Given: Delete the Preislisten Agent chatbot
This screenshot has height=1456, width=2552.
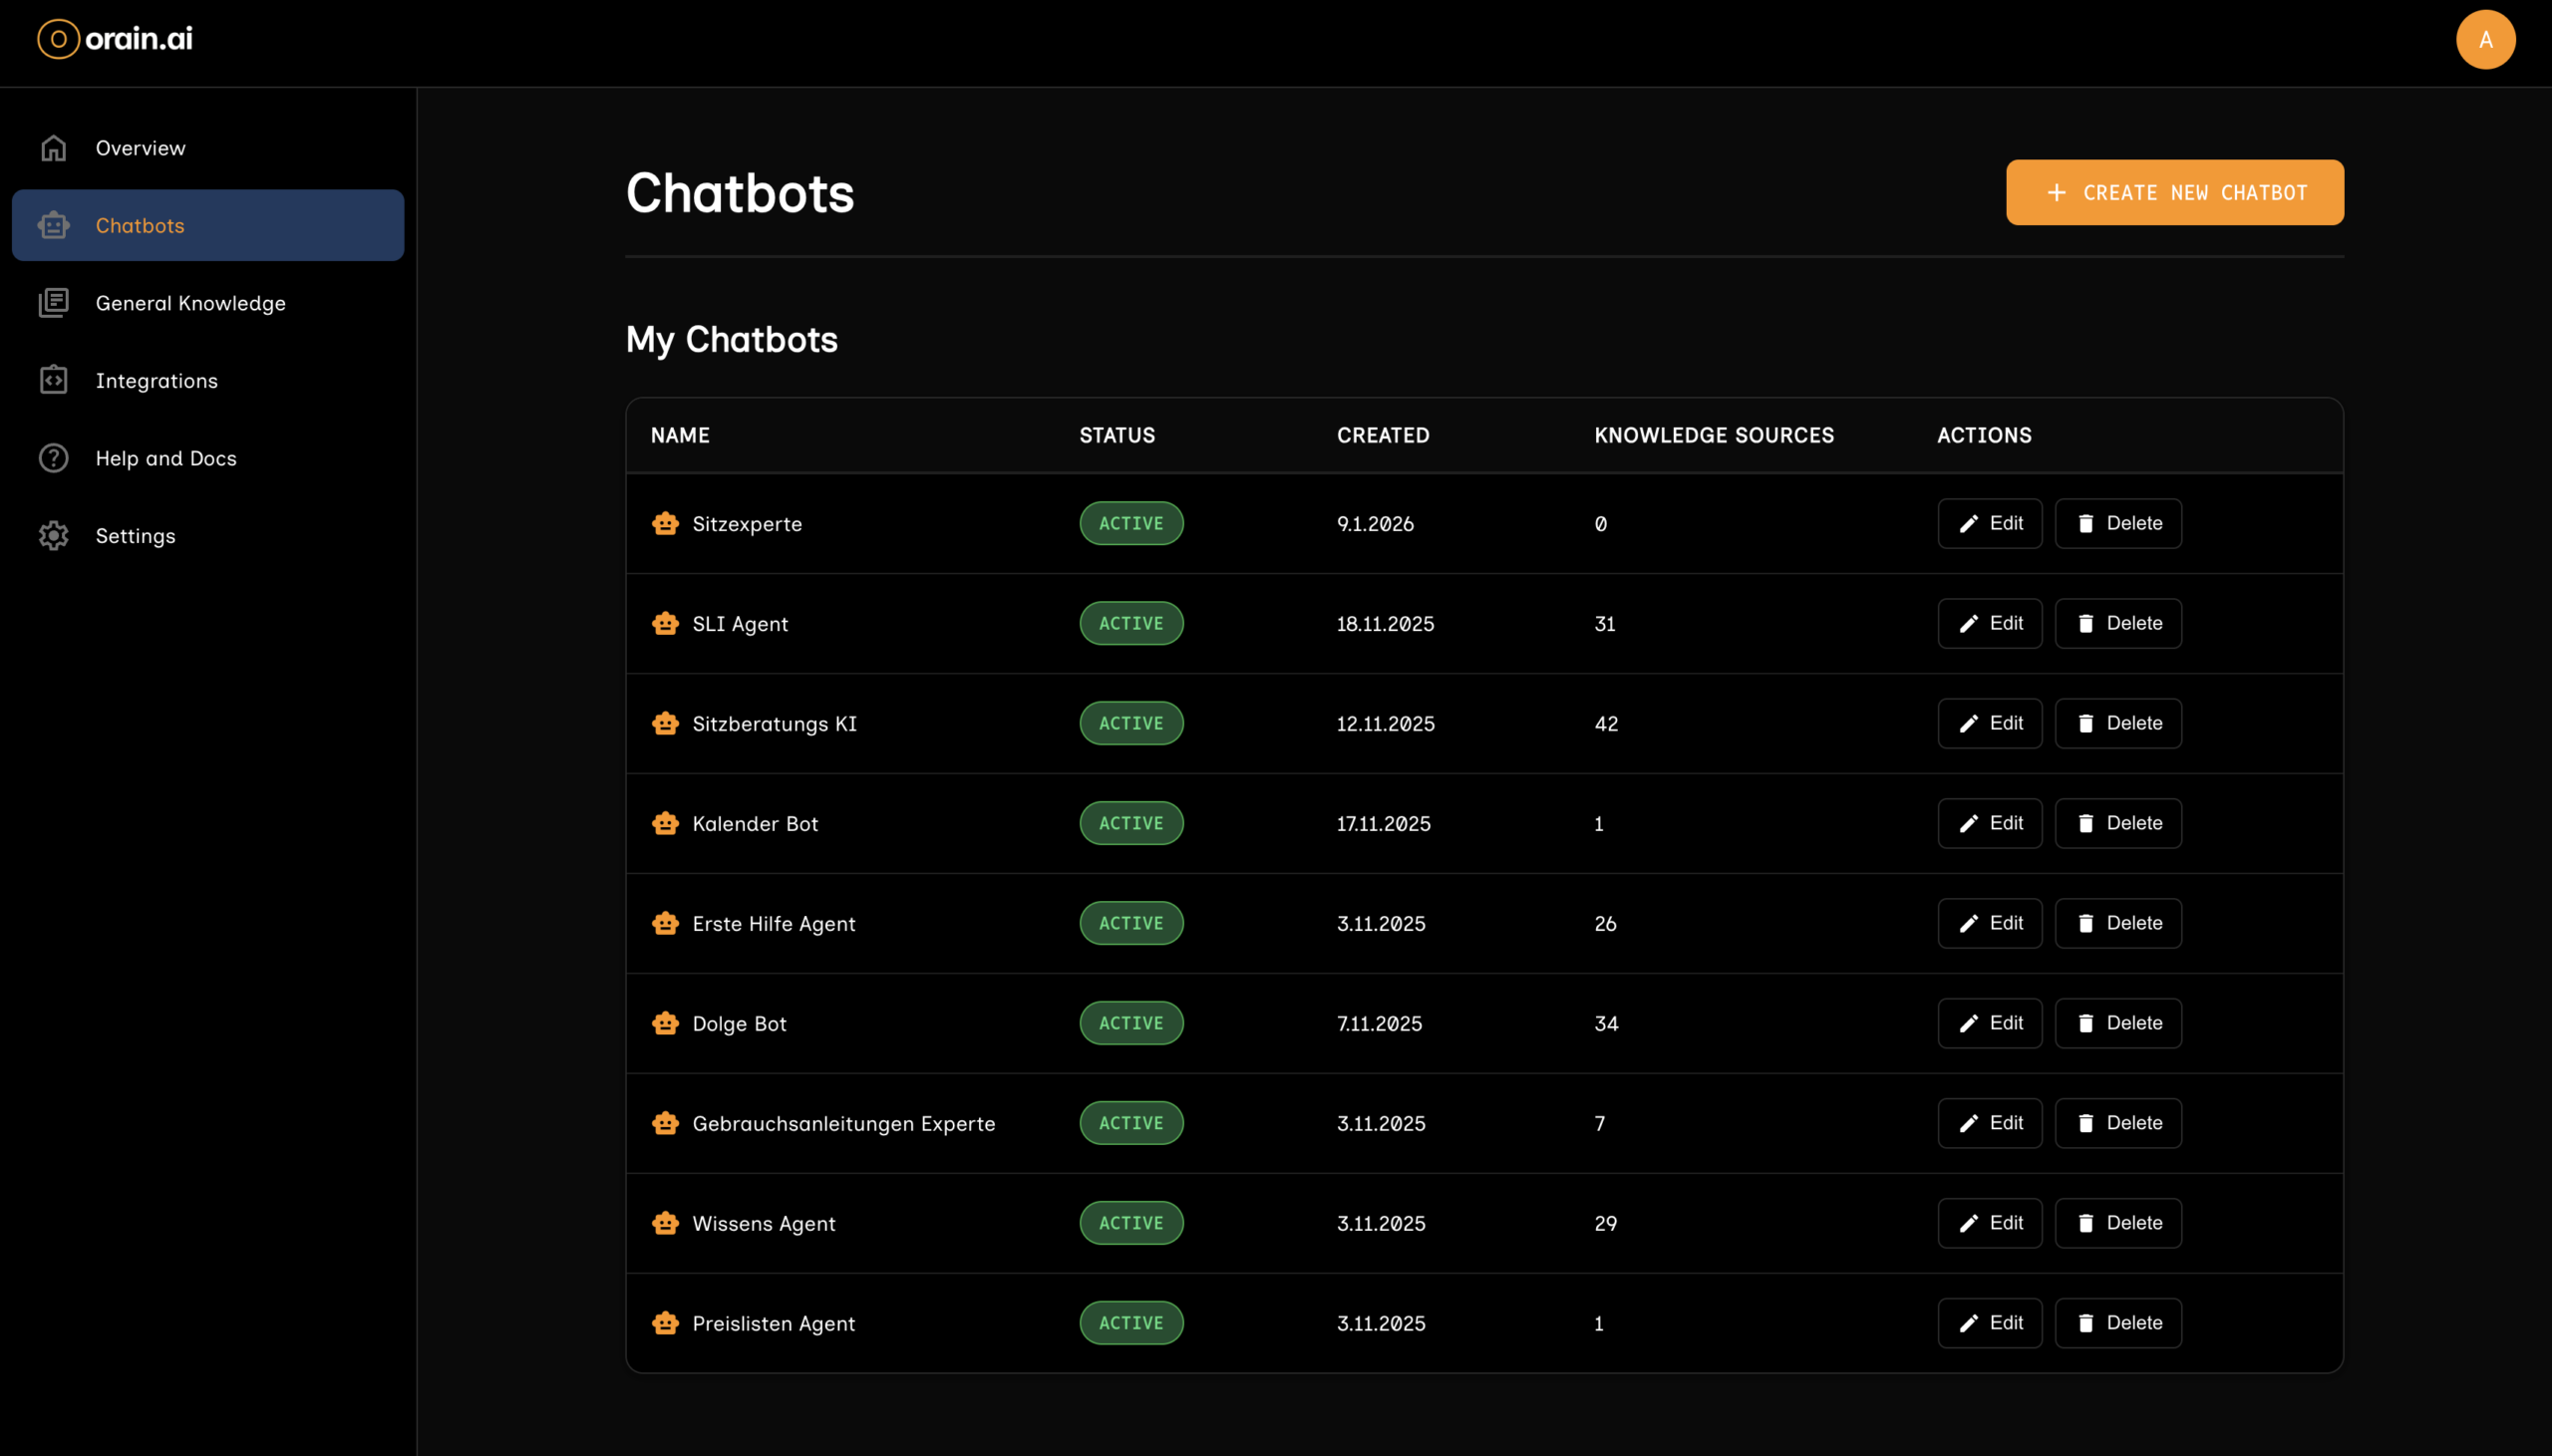Looking at the screenshot, I should [2117, 1323].
